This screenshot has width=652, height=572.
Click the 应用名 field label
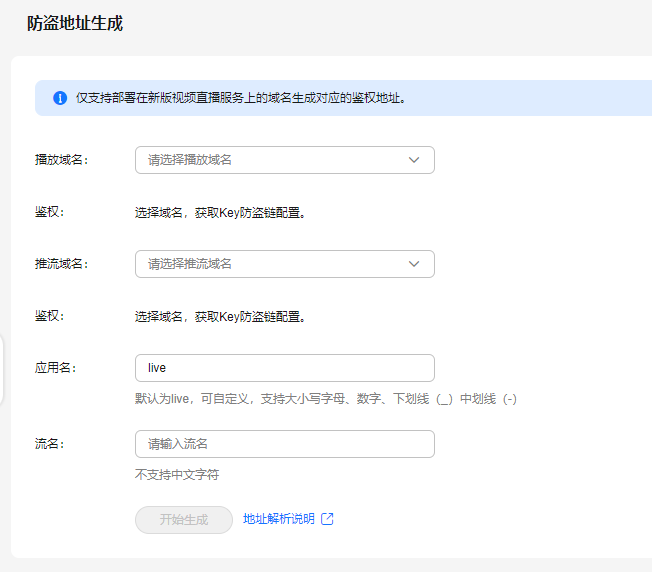point(56,367)
